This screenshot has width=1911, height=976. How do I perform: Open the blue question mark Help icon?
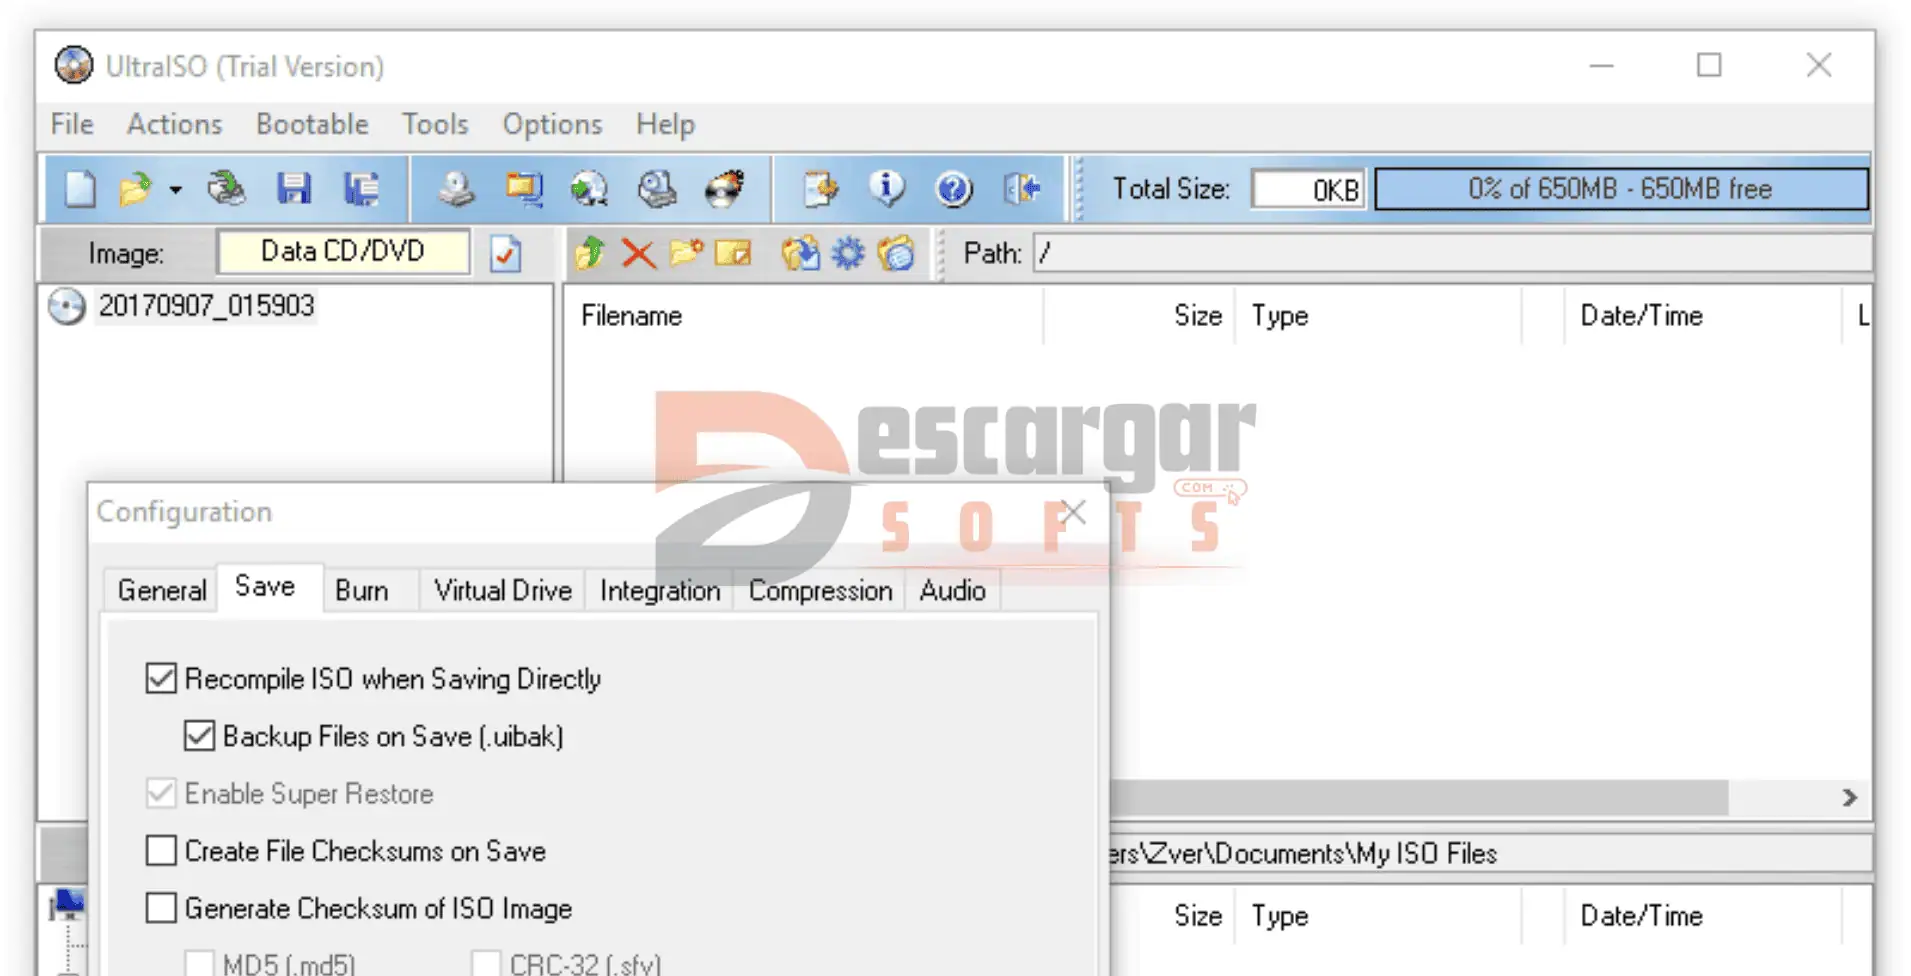pos(953,189)
